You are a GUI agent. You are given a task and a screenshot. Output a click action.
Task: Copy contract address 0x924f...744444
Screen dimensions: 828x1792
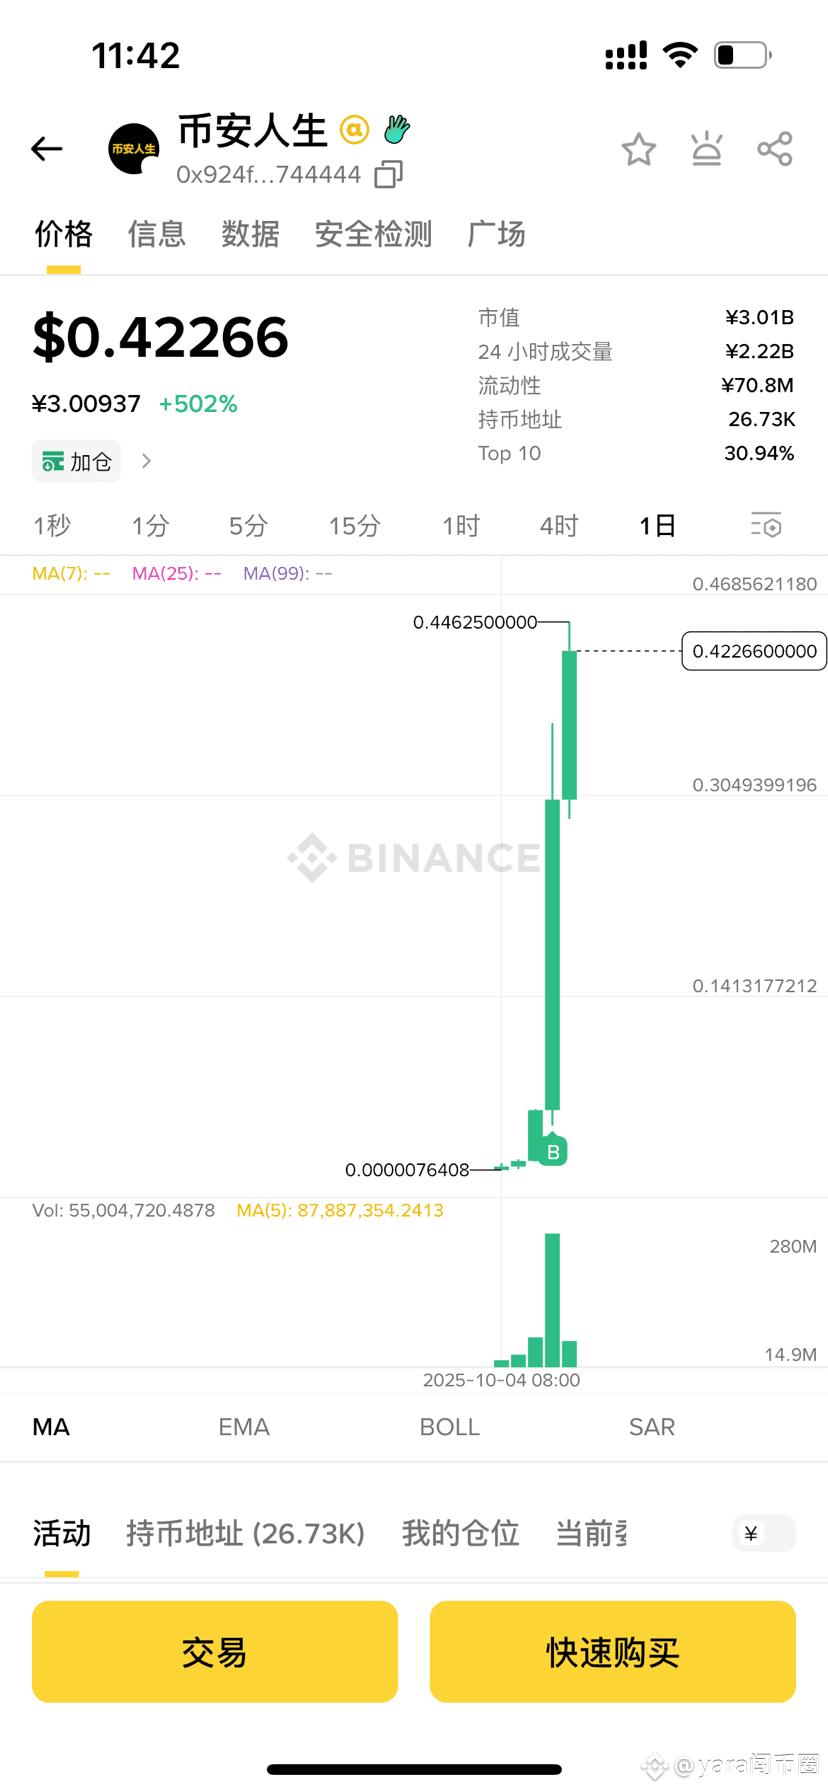point(389,175)
